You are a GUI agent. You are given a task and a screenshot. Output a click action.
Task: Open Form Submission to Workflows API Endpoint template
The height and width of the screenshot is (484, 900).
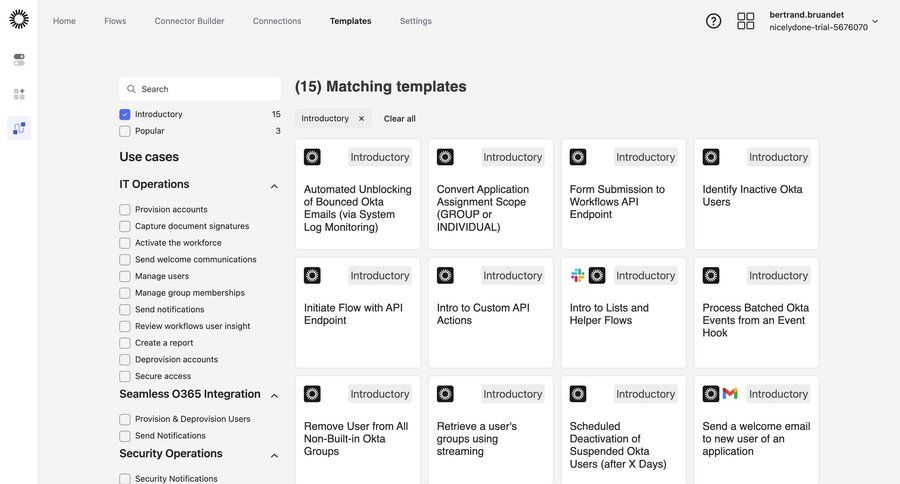[623, 194]
